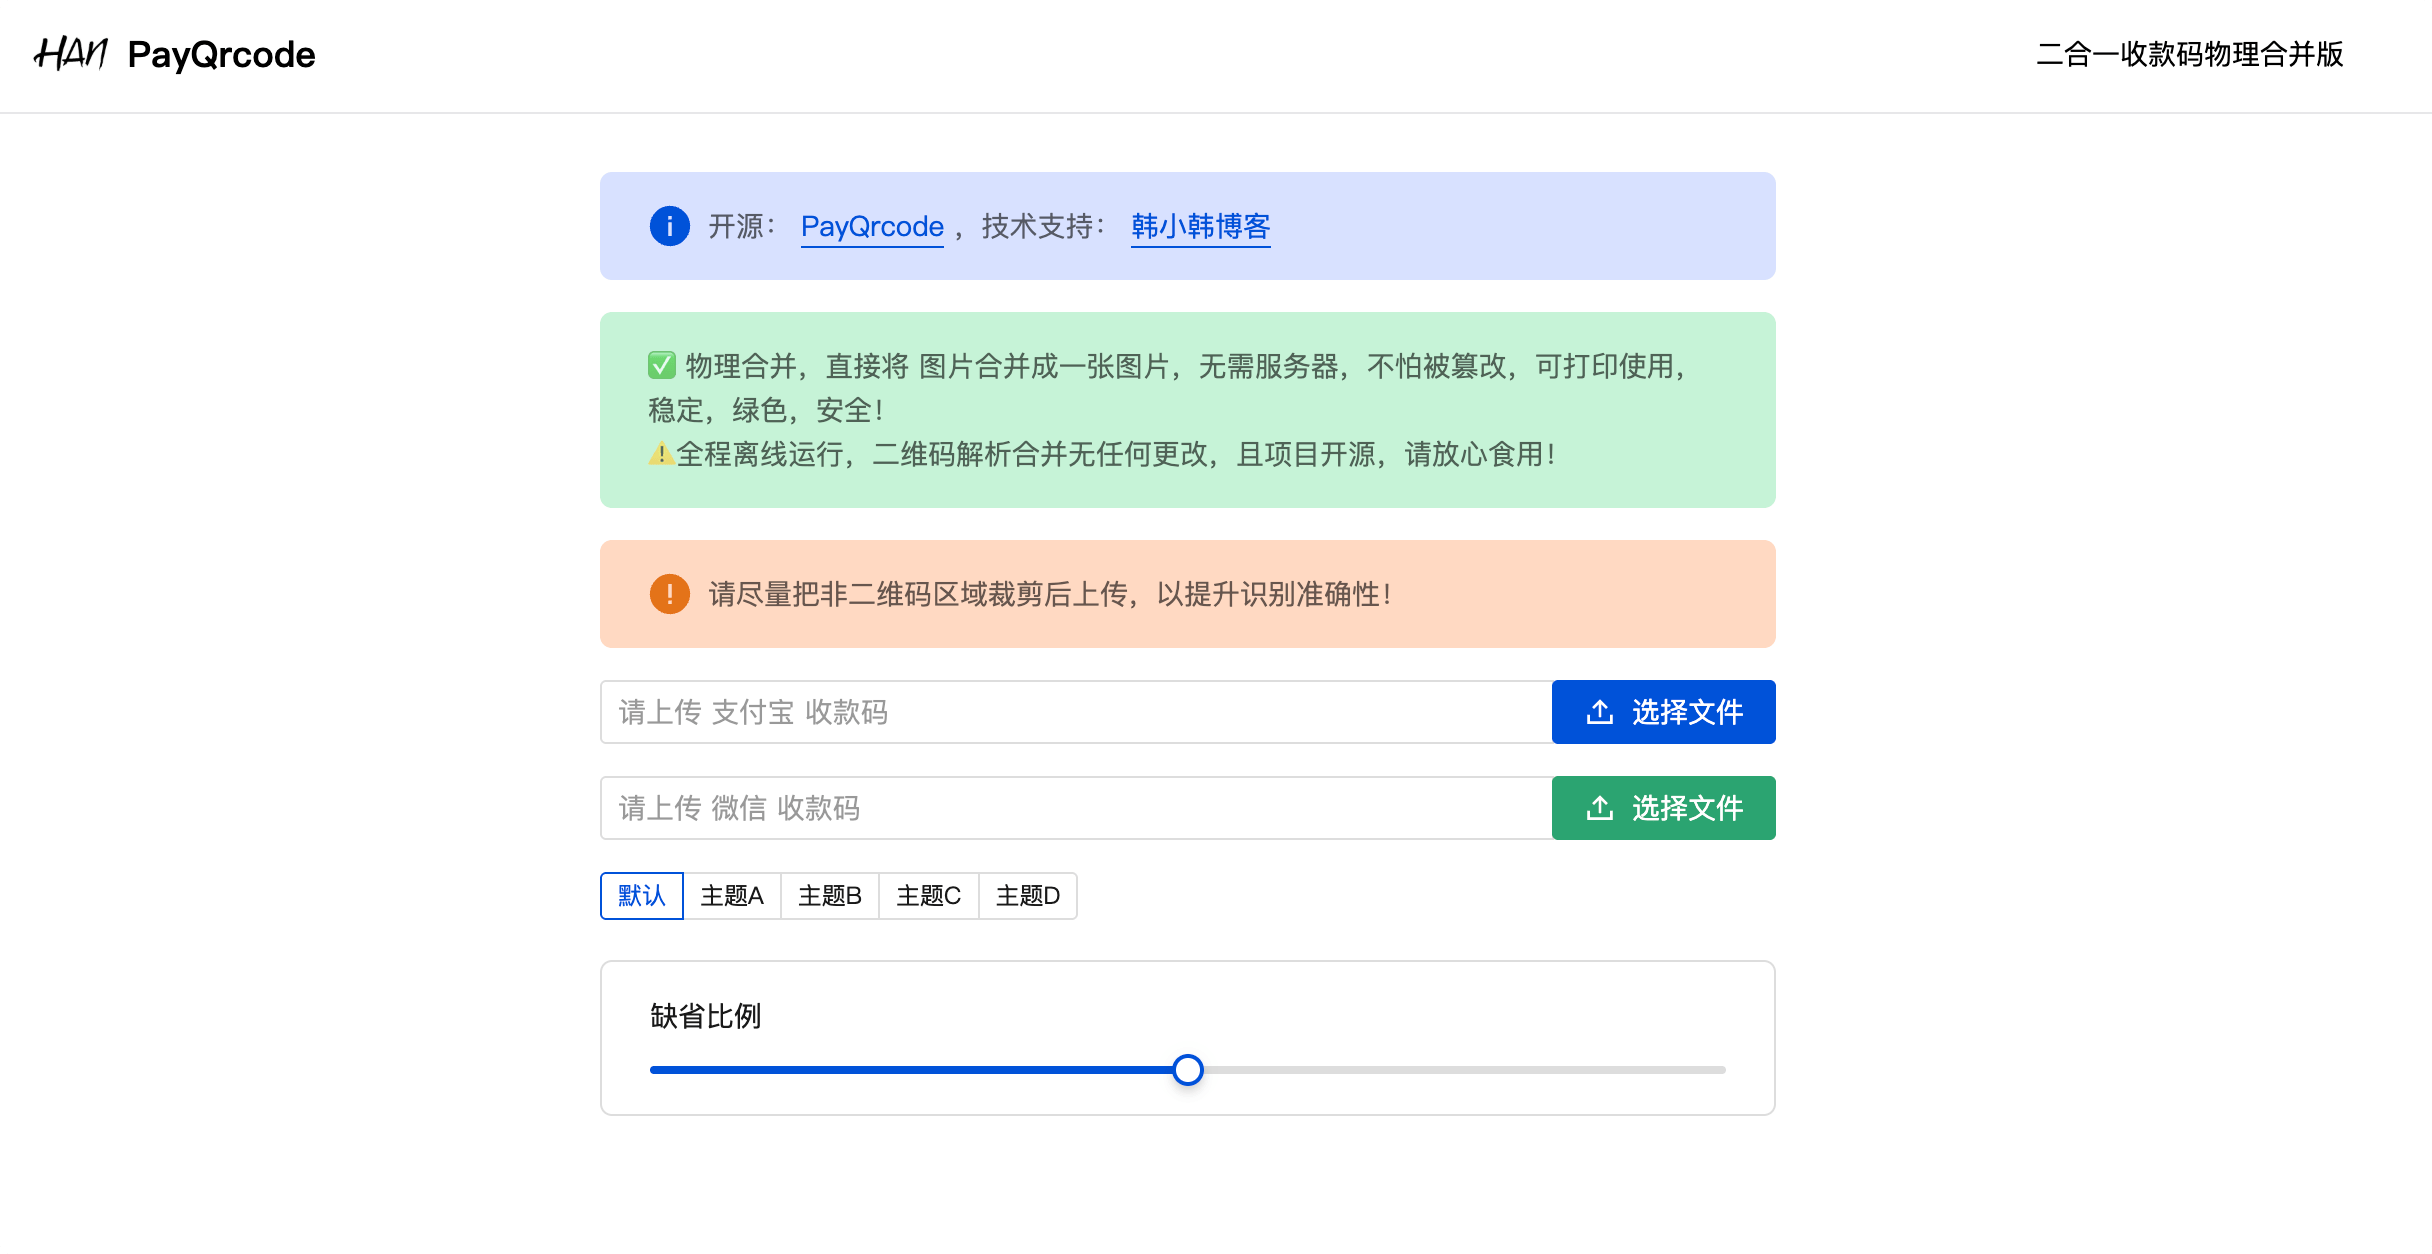The image size is (2432, 1254).
Task: Switch to 主题B theme
Action: point(830,896)
